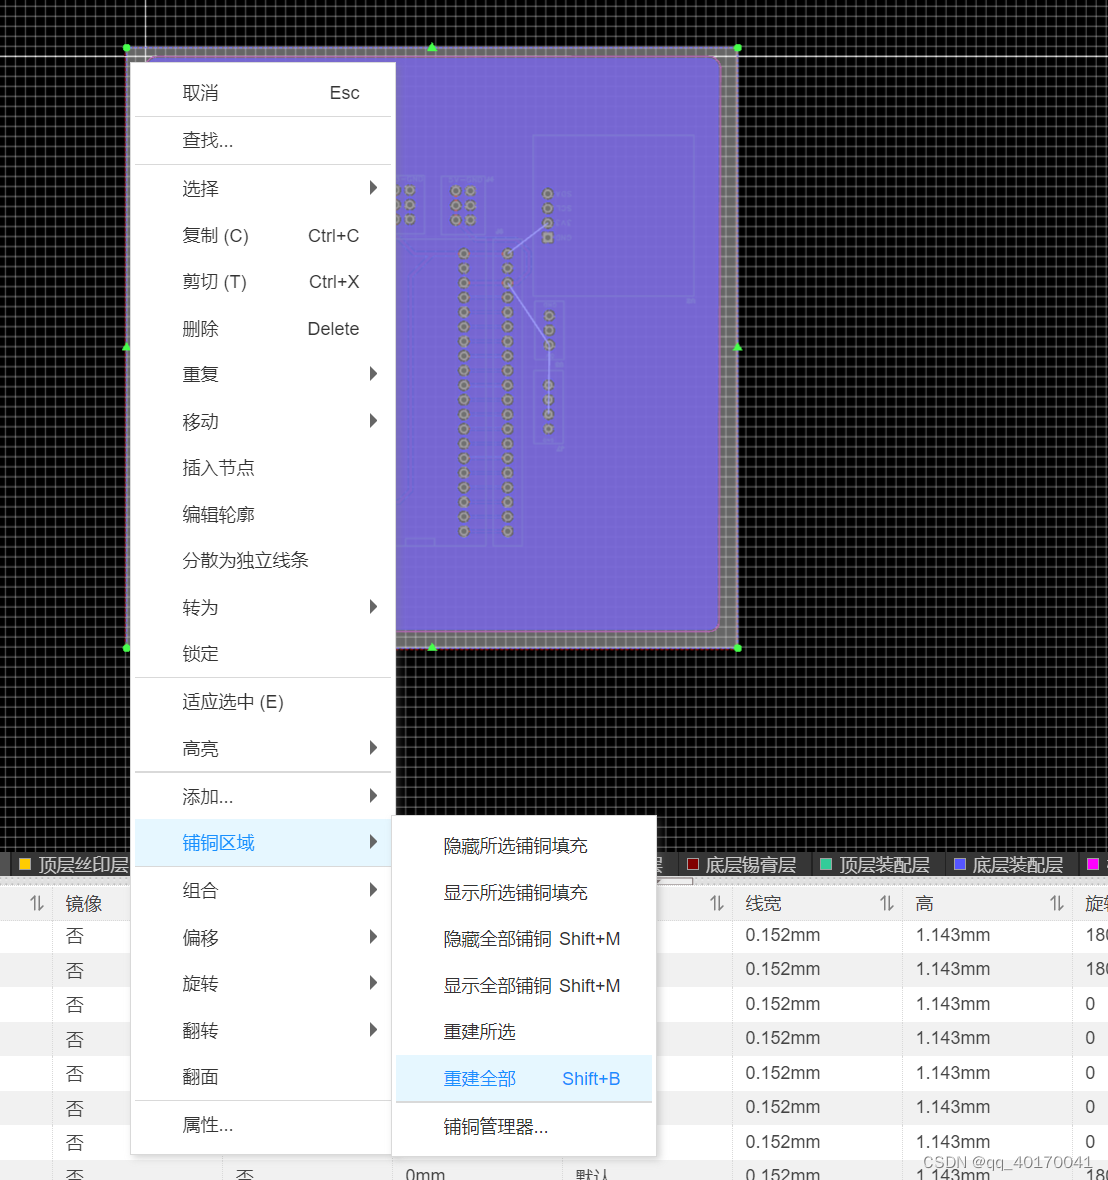This screenshot has width=1108, height=1180.
Task: Expand the 旋转 submenu arrow
Action: tap(373, 983)
